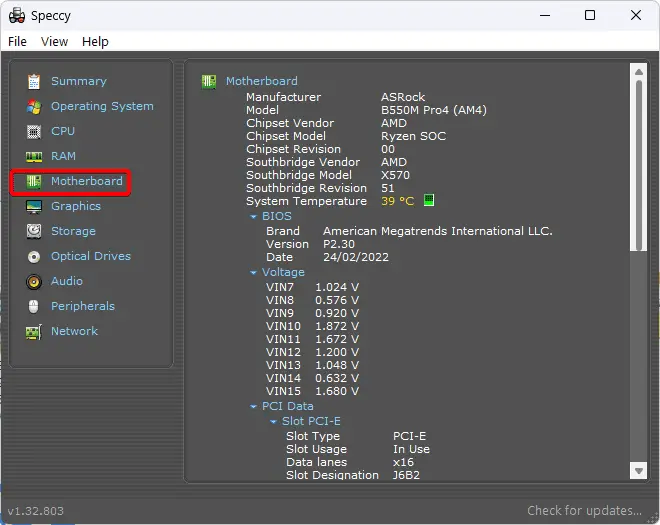Image resolution: width=660 pixels, height=525 pixels.
Task: View the Optical Drives section
Action: [x=91, y=256]
